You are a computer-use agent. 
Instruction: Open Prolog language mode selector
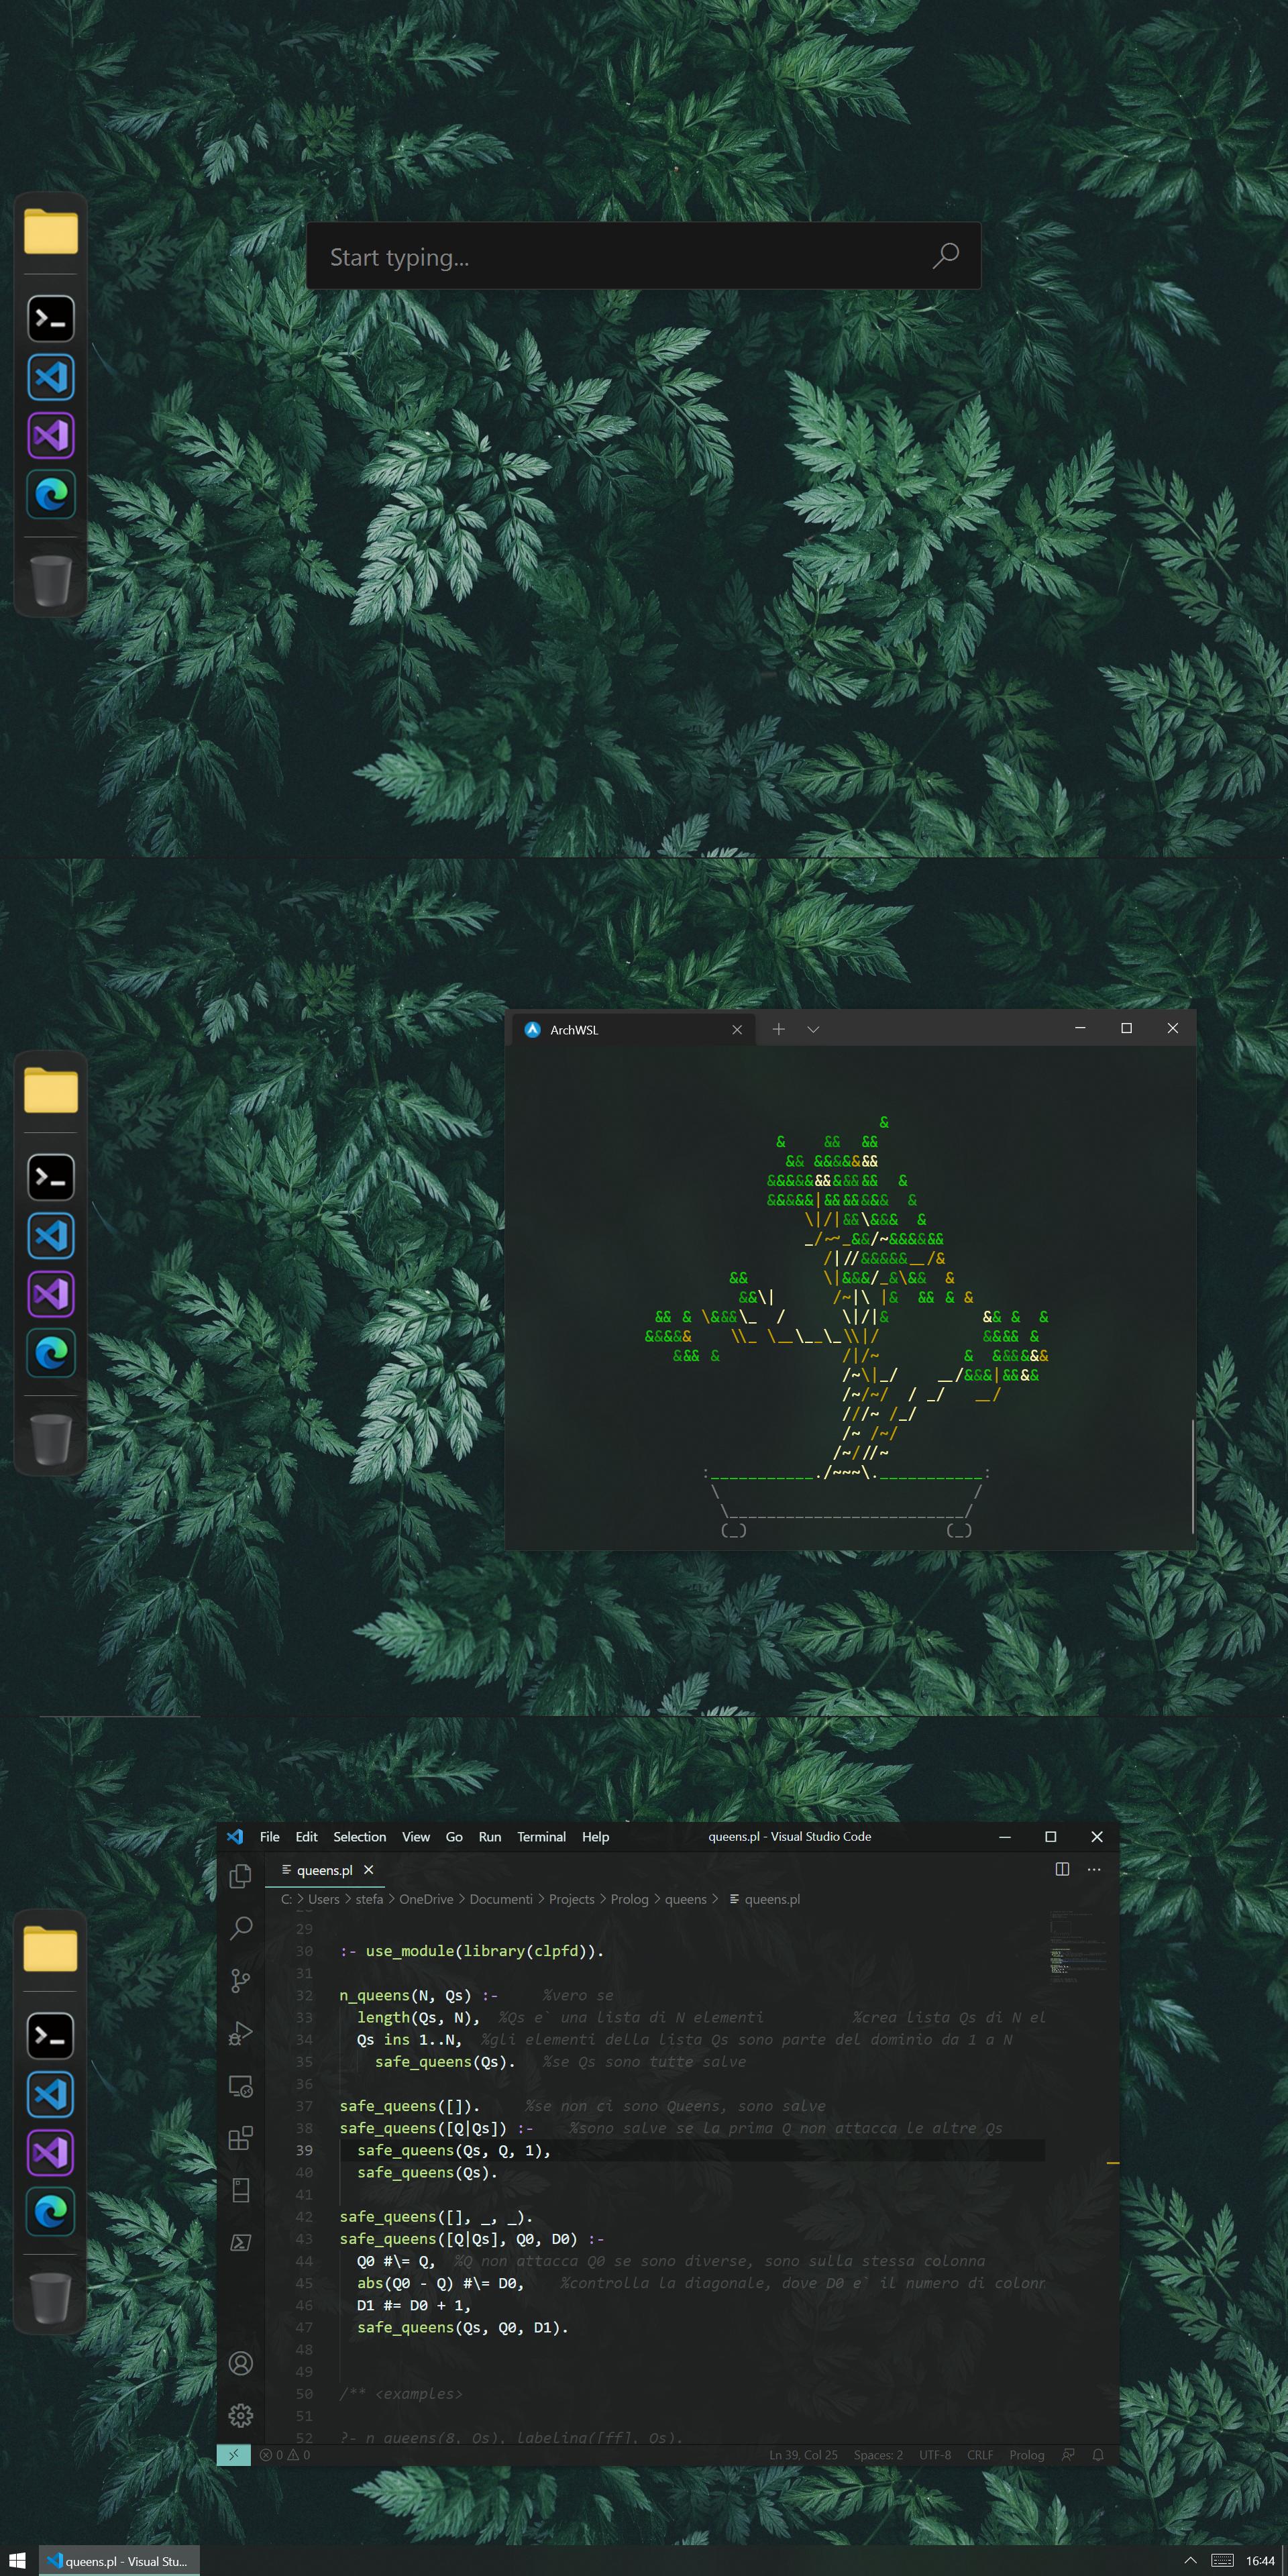1026,2454
